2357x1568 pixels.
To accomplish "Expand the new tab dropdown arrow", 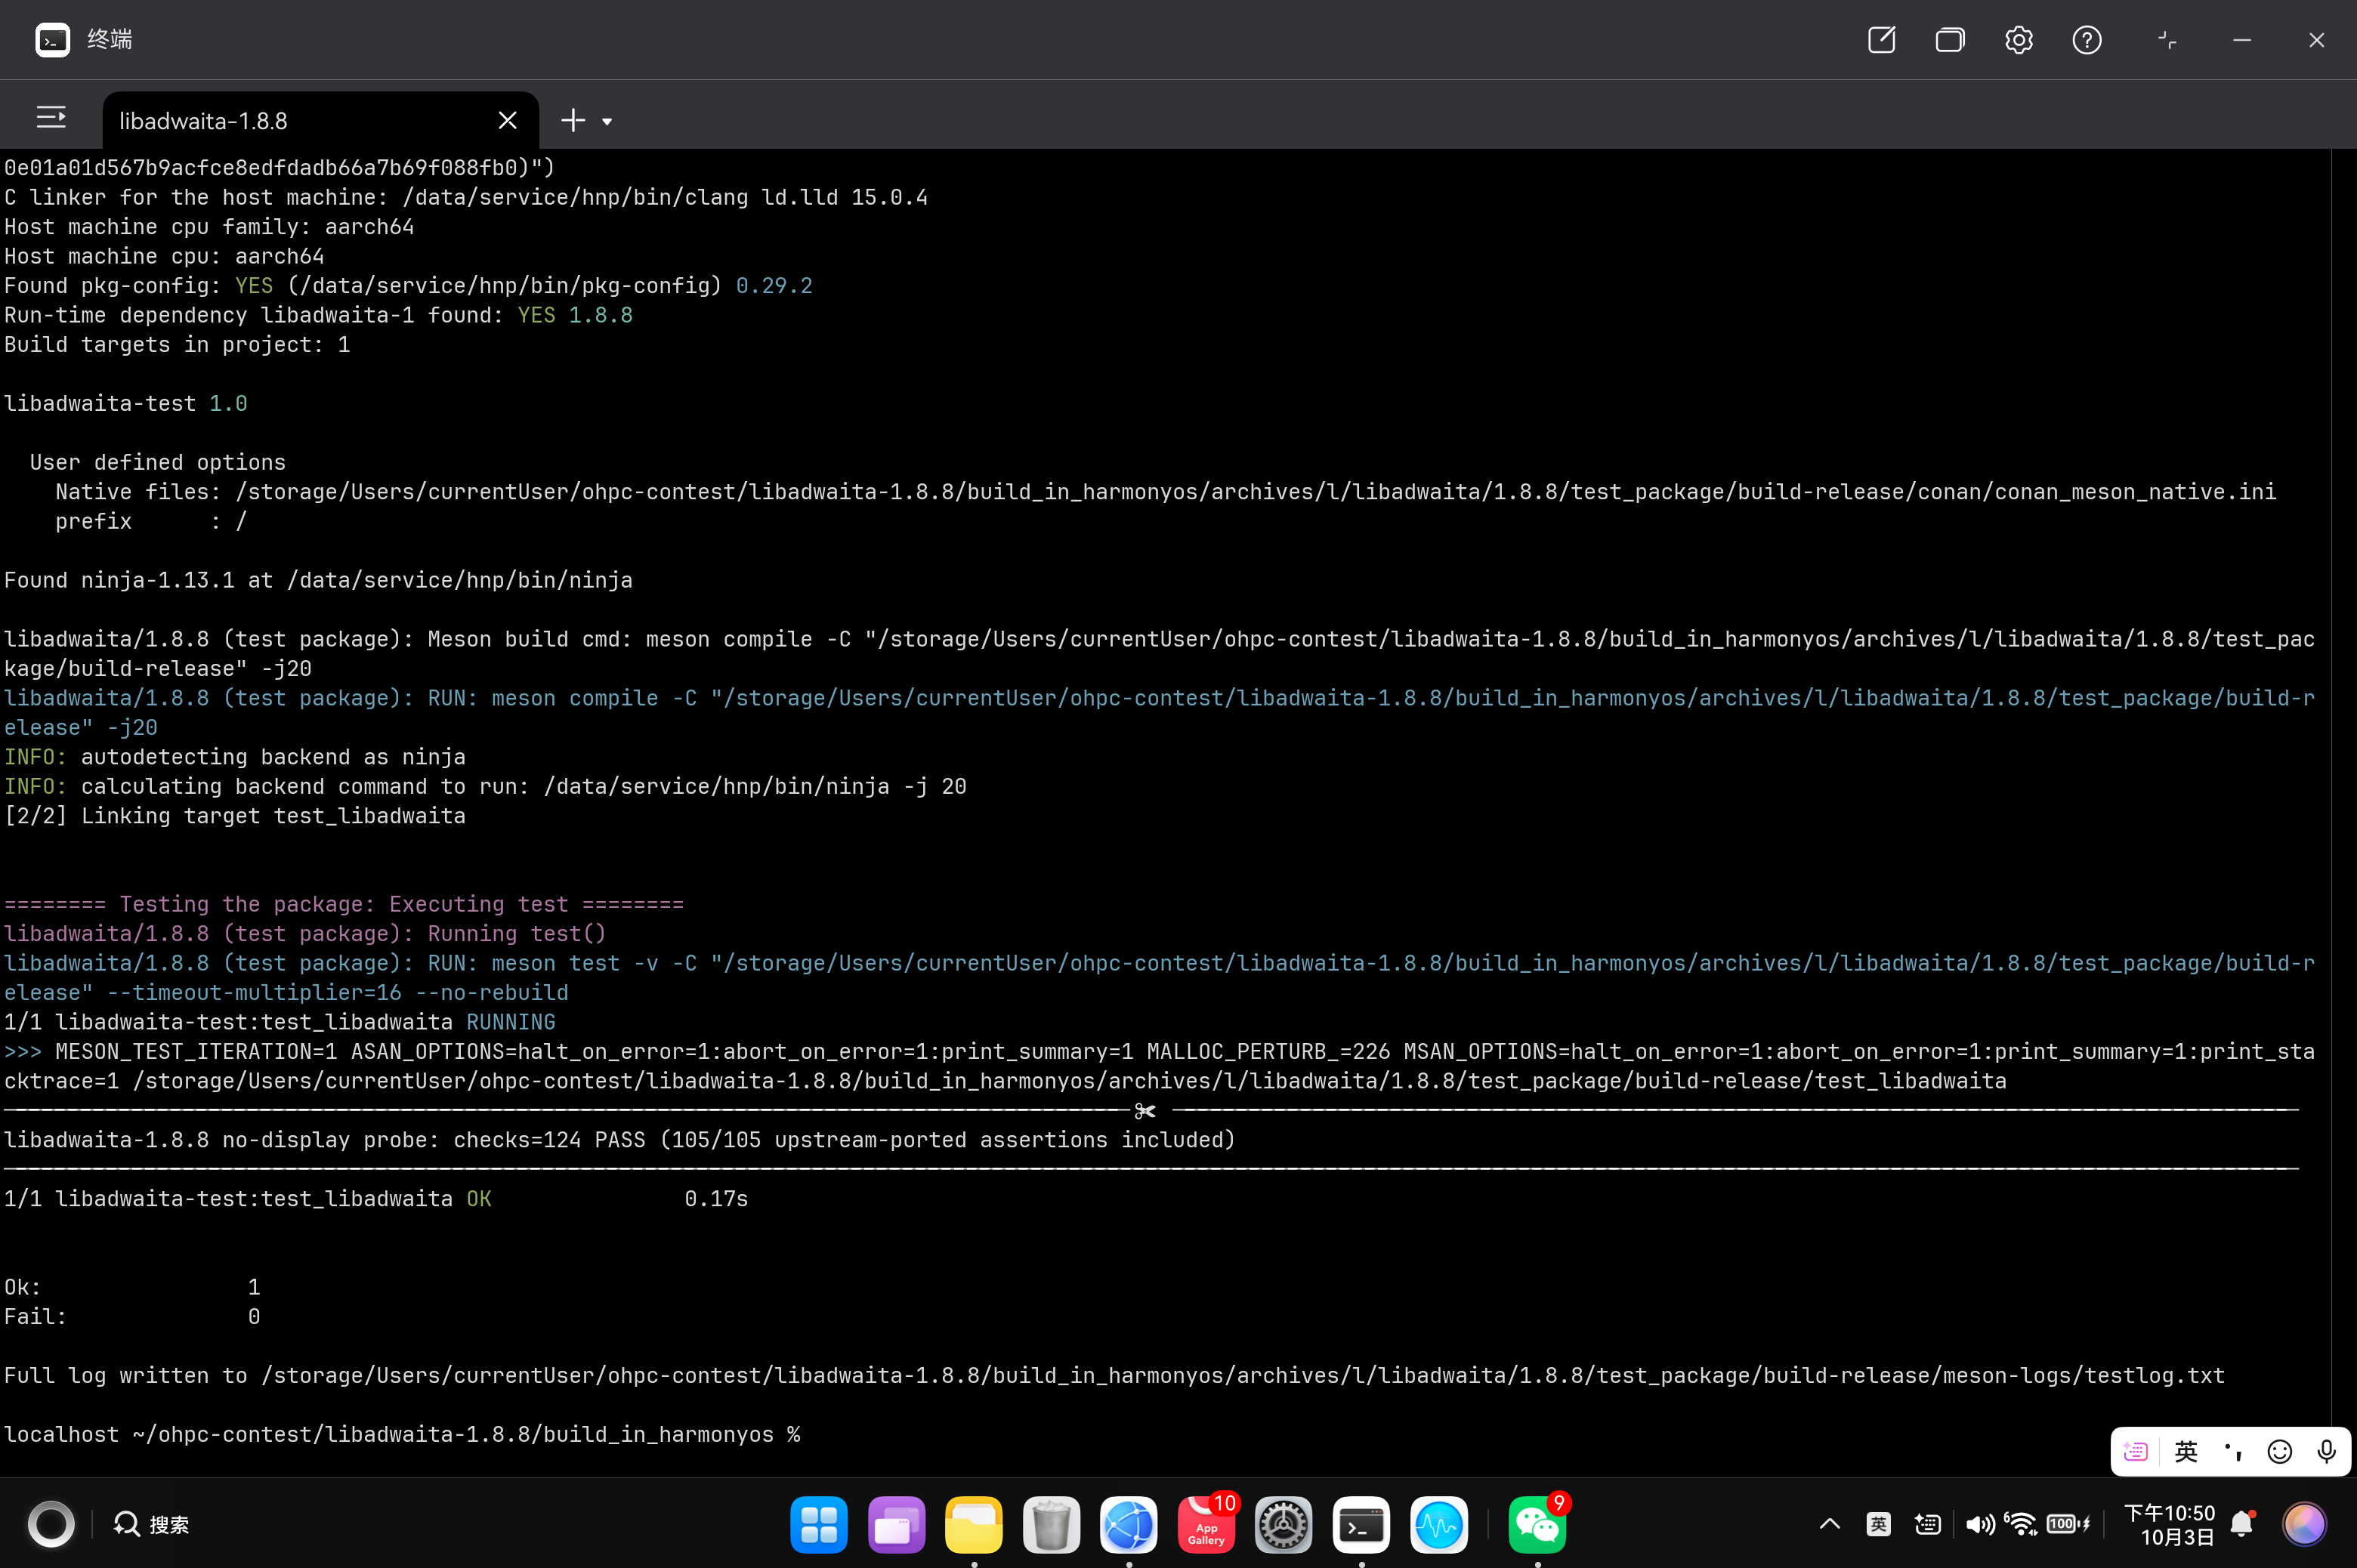I will [607, 122].
